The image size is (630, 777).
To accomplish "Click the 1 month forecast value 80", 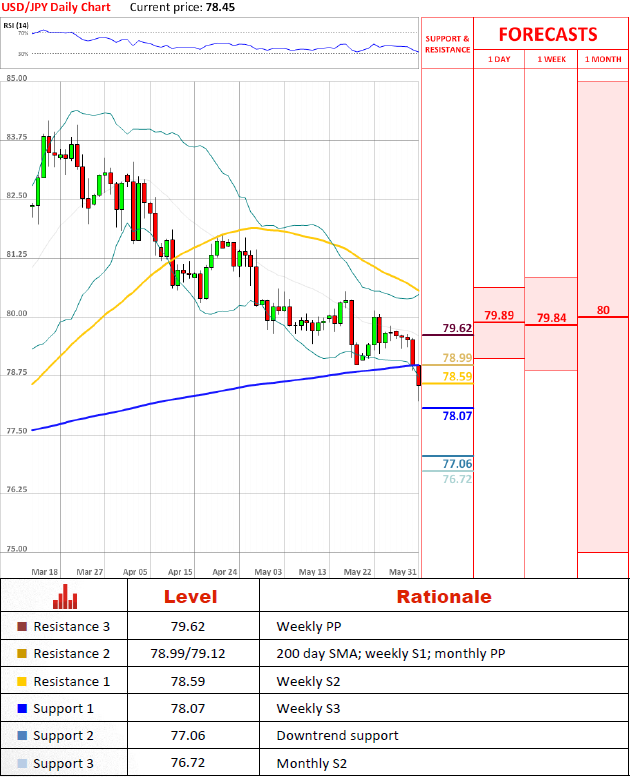I will 603,310.
